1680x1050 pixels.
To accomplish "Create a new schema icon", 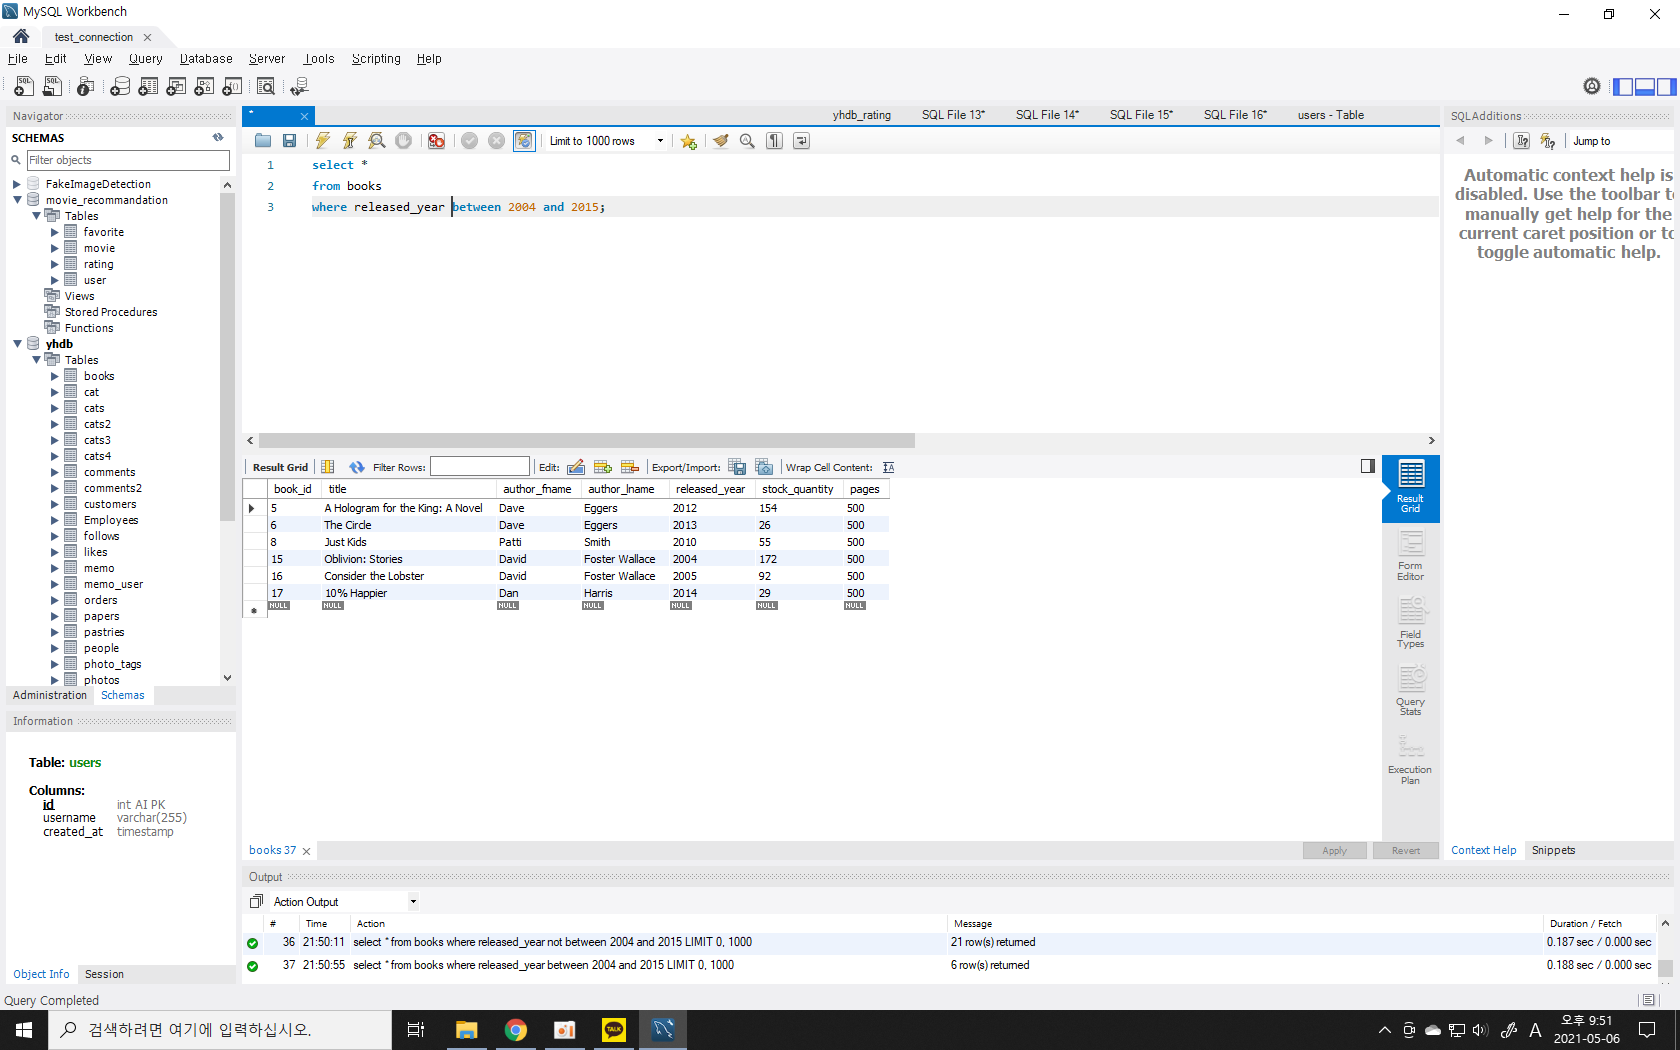I will pos(120,87).
